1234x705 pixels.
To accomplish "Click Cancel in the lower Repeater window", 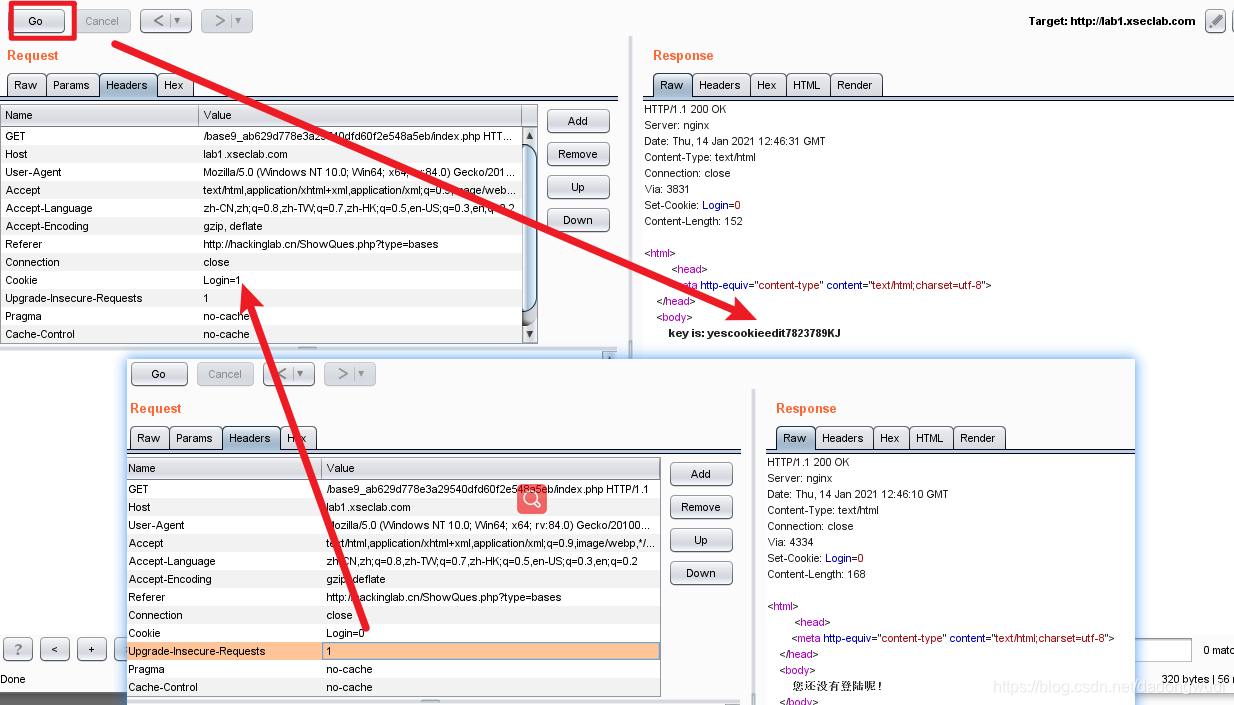I will click(225, 374).
